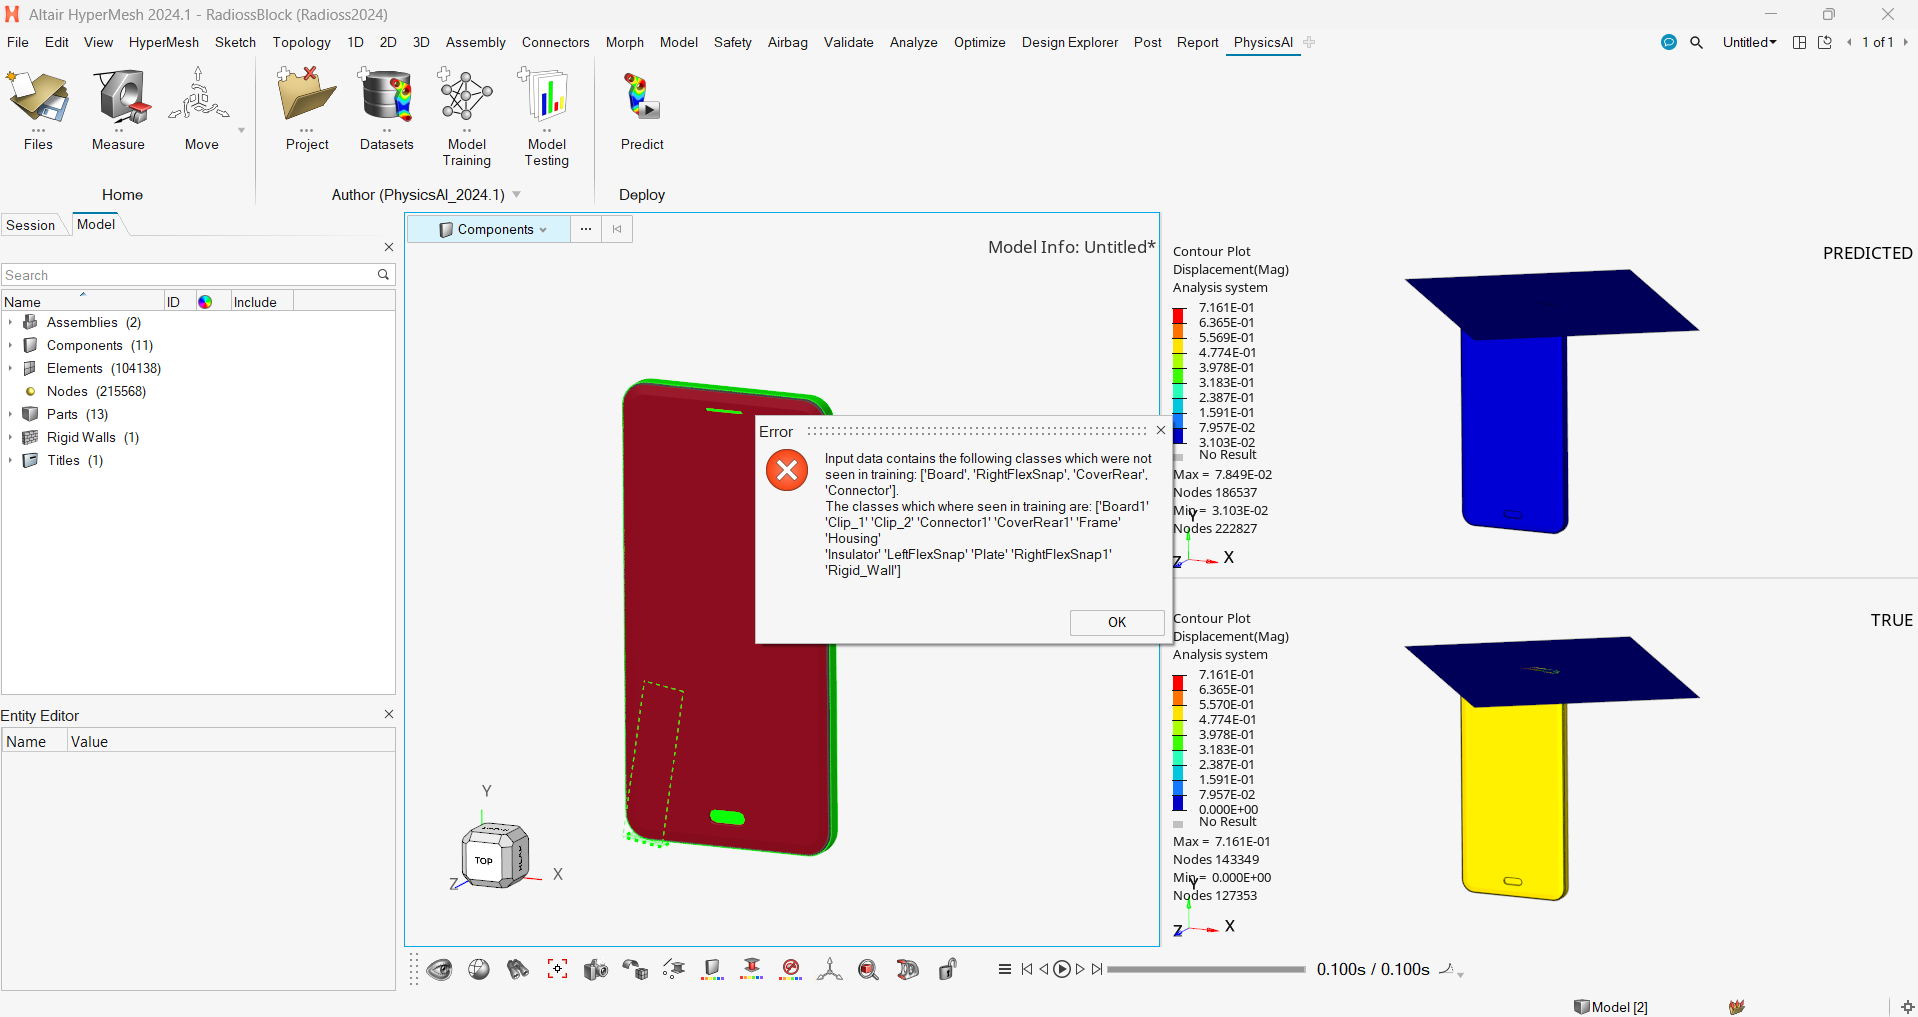Screen dimensions: 1918x1017
Task: Close the Model browser panel
Action: 389,247
